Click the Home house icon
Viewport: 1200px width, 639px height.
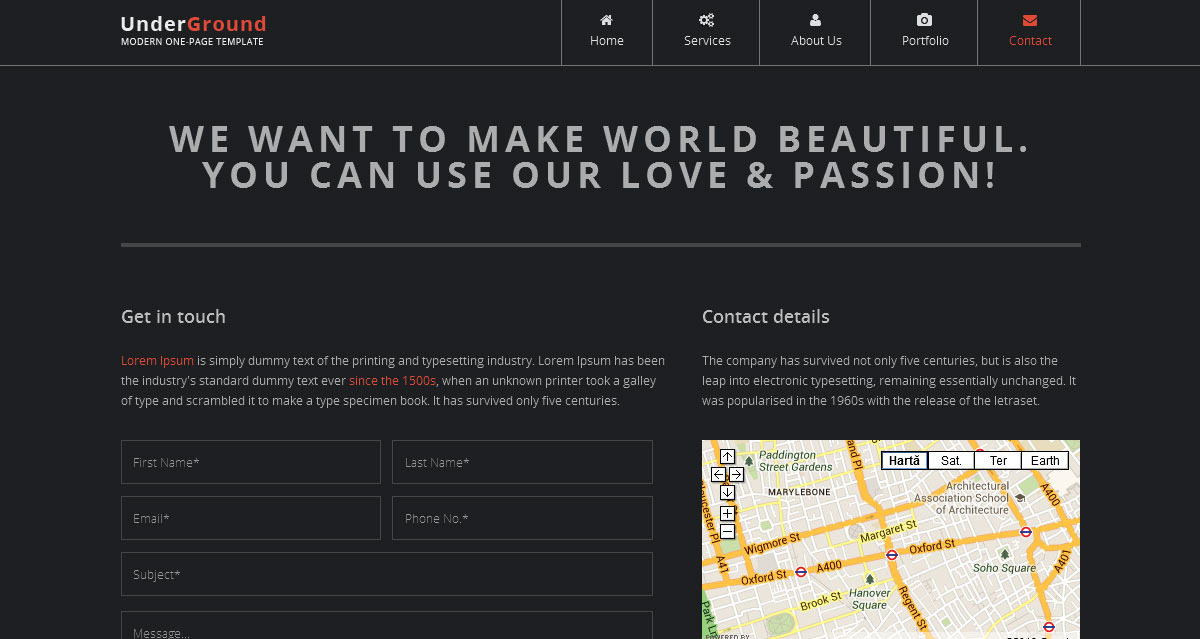pyautogui.click(x=606, y=20)
